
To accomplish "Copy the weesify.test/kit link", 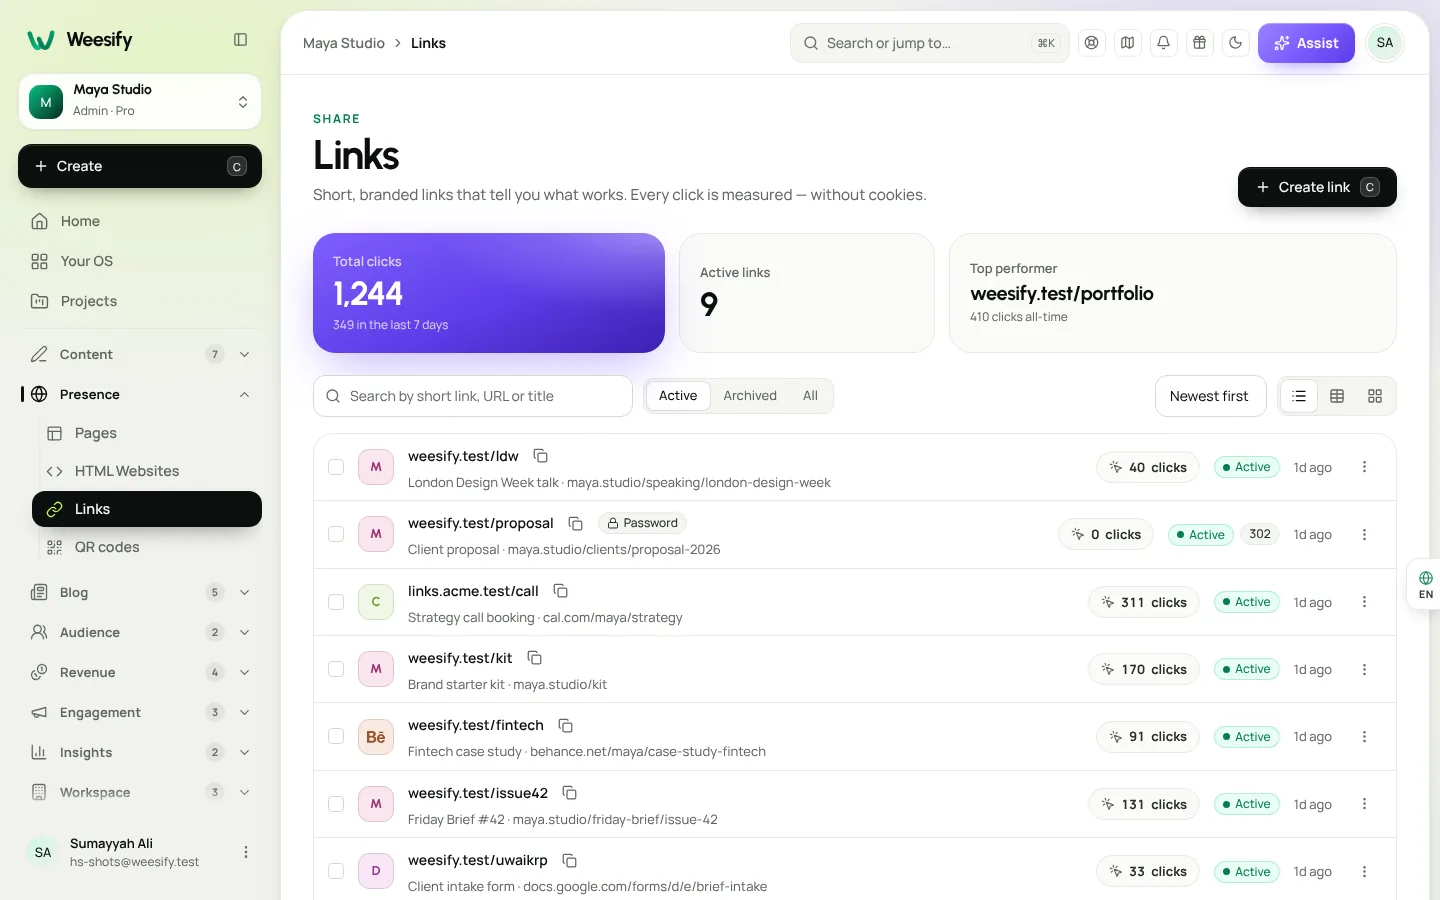I will click(x=535, y=658).
